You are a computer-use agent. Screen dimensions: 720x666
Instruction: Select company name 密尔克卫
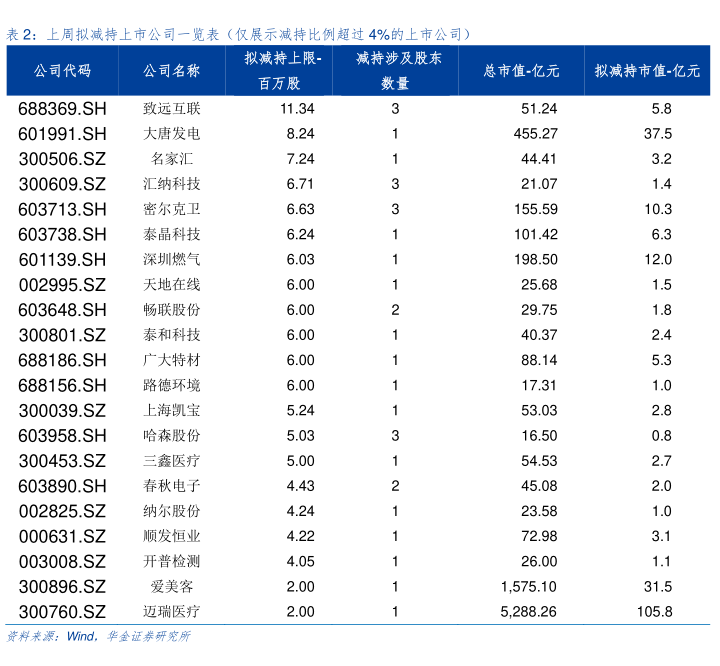[x=172, y=209]
